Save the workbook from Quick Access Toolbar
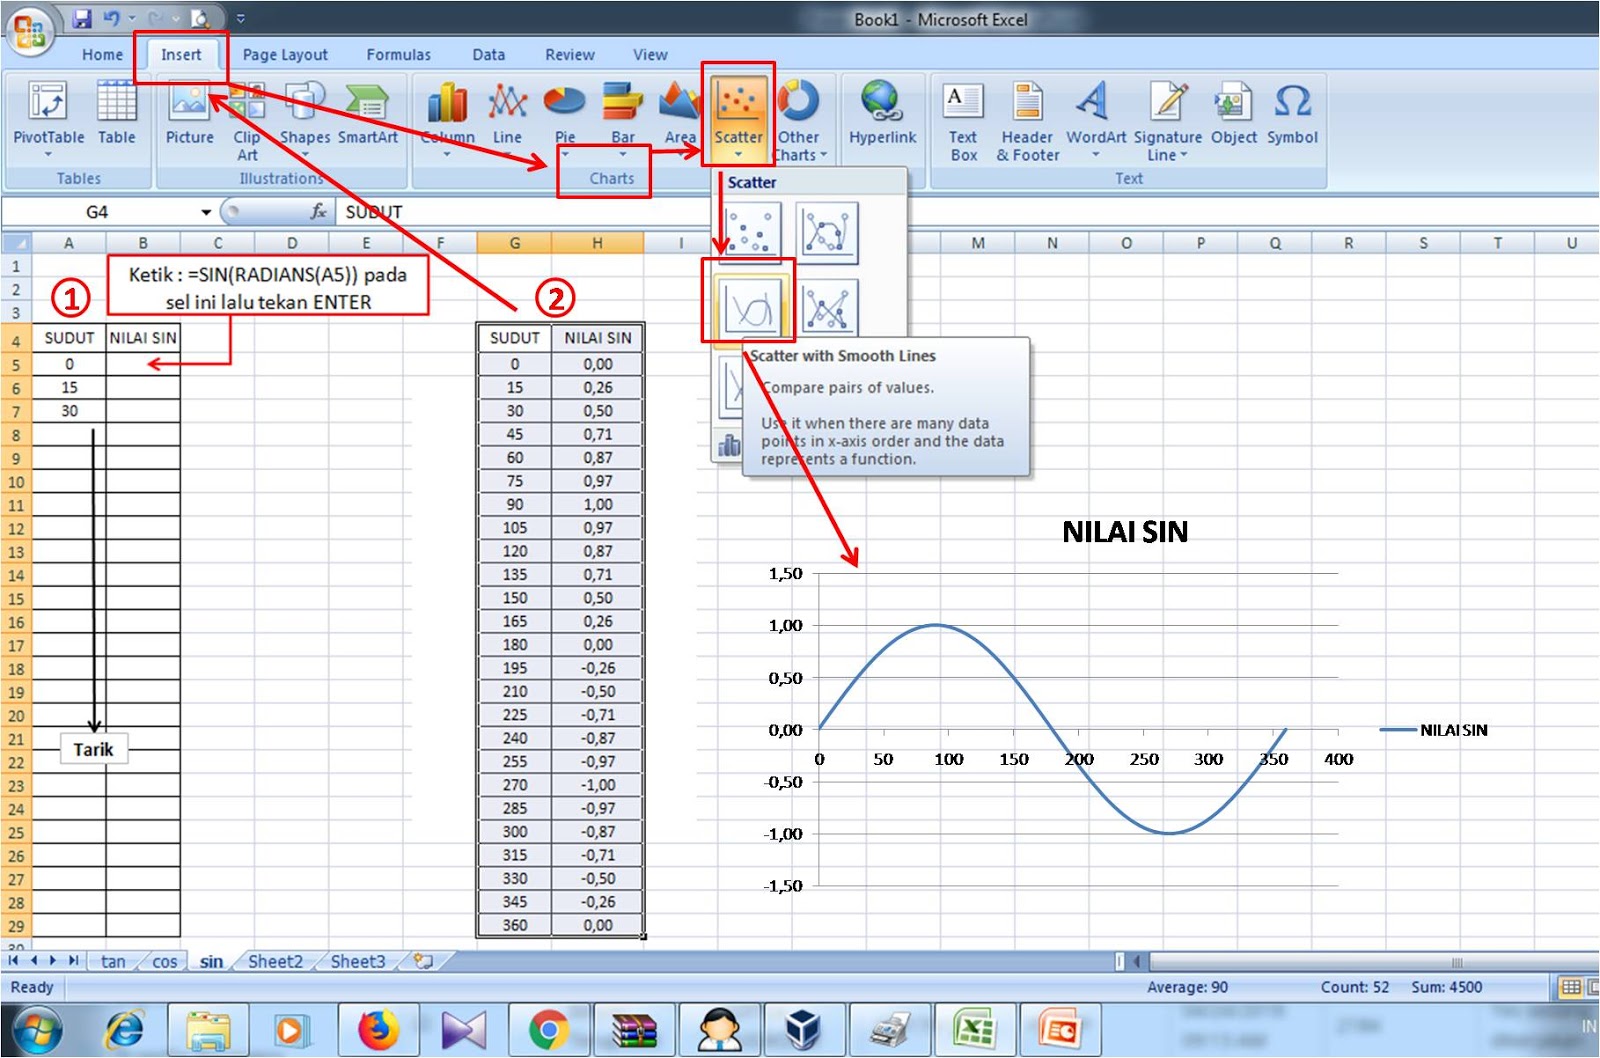The image size is (1600, 1058). [82, 18]
